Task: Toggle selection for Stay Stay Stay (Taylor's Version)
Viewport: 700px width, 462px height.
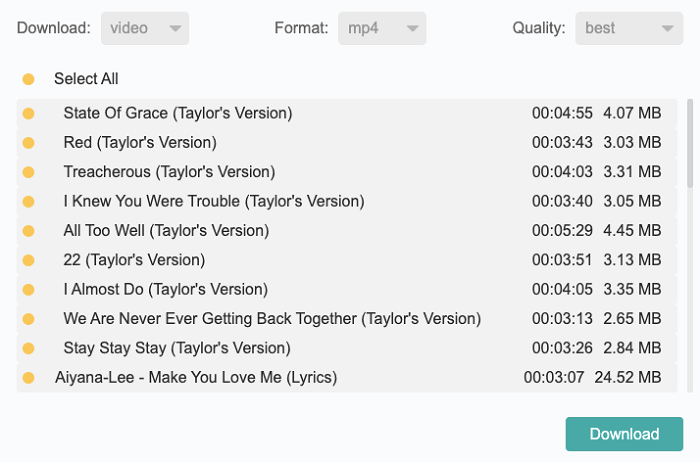Action: click(29, 348)
